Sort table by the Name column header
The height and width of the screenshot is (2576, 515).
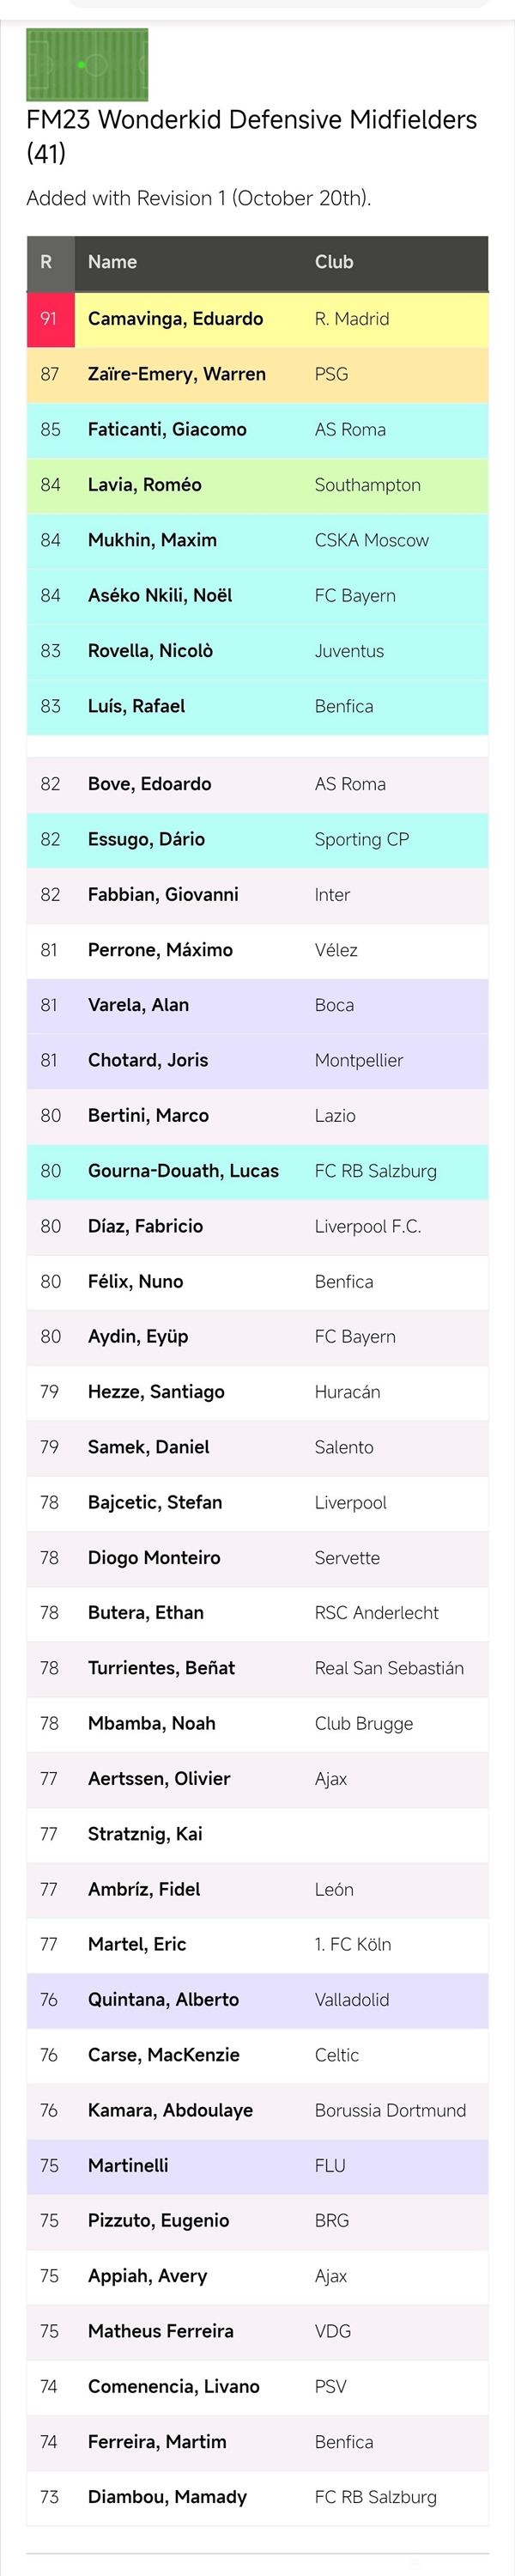pos(112,262)
